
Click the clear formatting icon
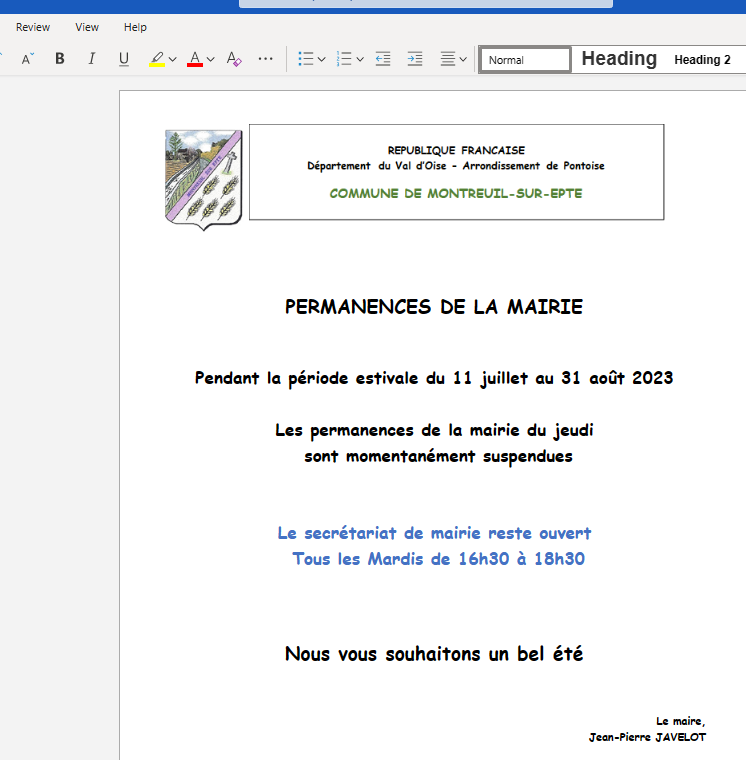point(234,59)
